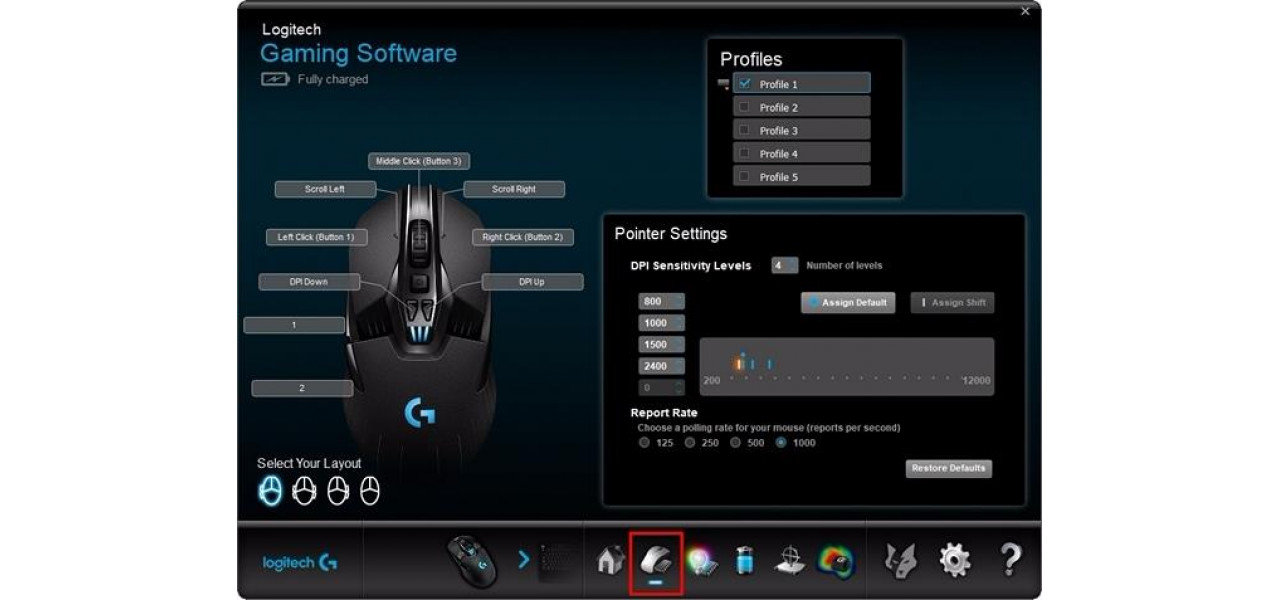Click the "Fully charged" status text
This screenshot has width=1280, height=600.
click(x=333, y=79)
